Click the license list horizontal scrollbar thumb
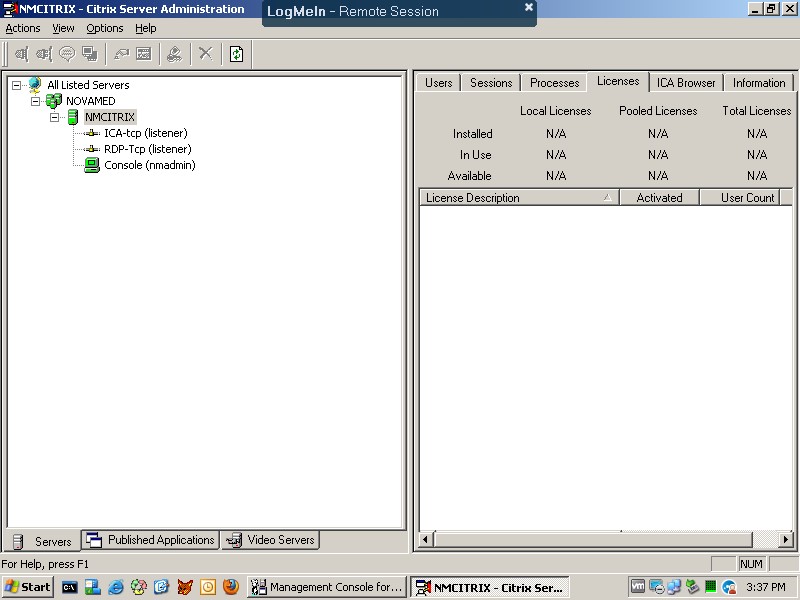The image size is (800, 600). pyautogui.click(x=593, y=539)
